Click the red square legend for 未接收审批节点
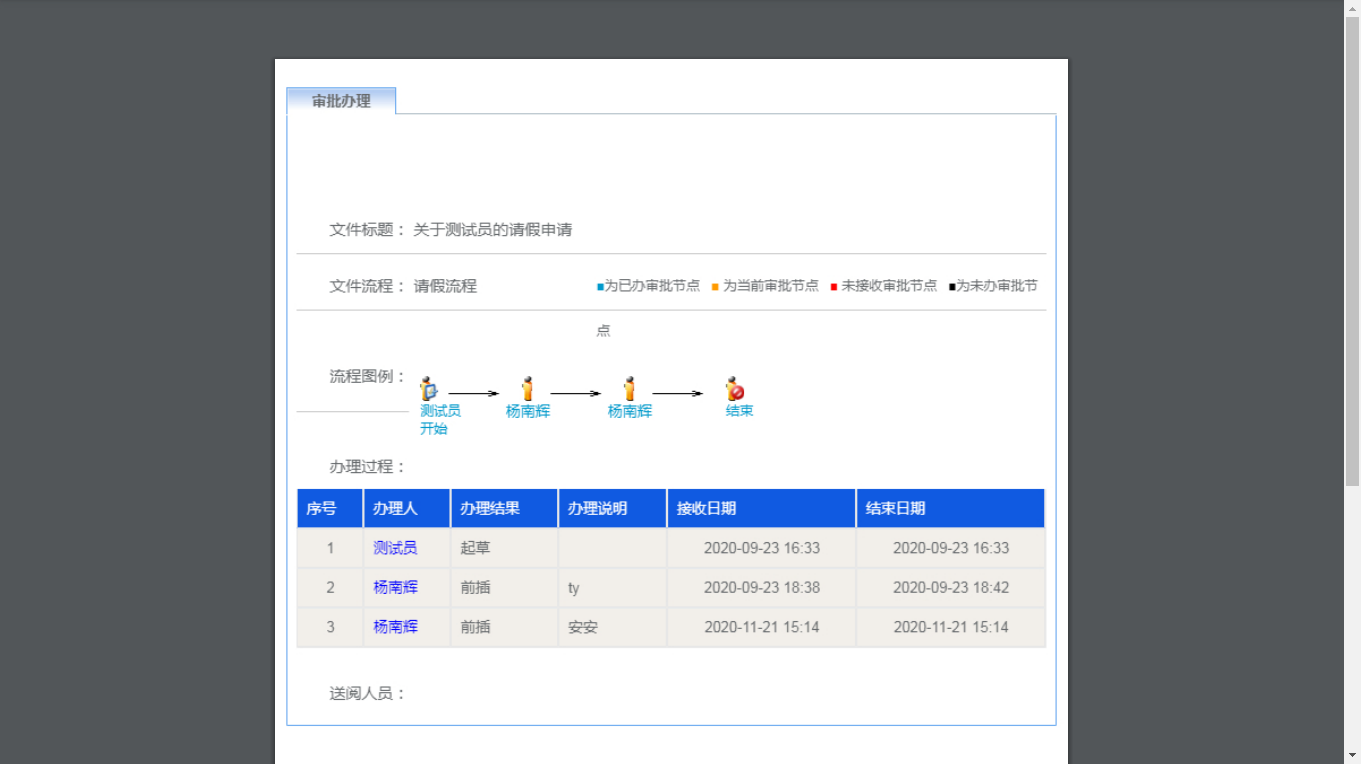This screenshot has height=764, width=1361. [833, 285]
